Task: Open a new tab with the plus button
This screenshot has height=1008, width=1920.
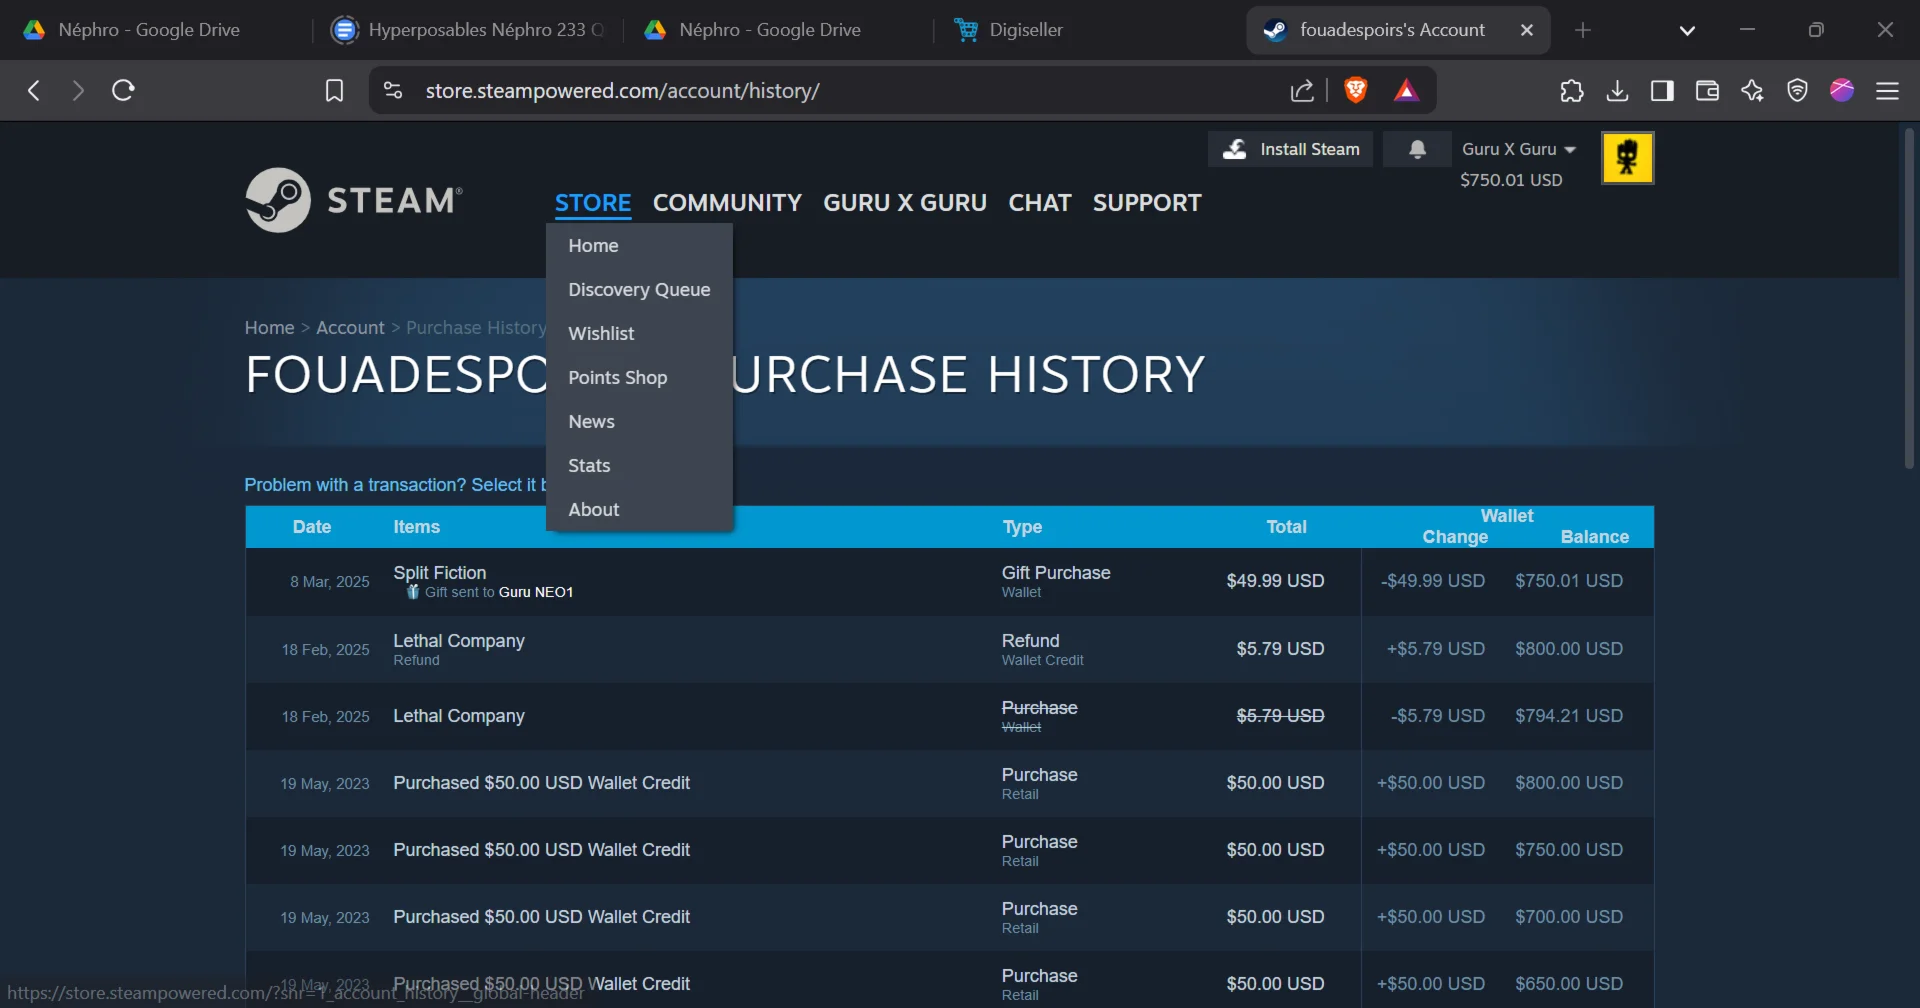Action: (x=1582, y=30)
